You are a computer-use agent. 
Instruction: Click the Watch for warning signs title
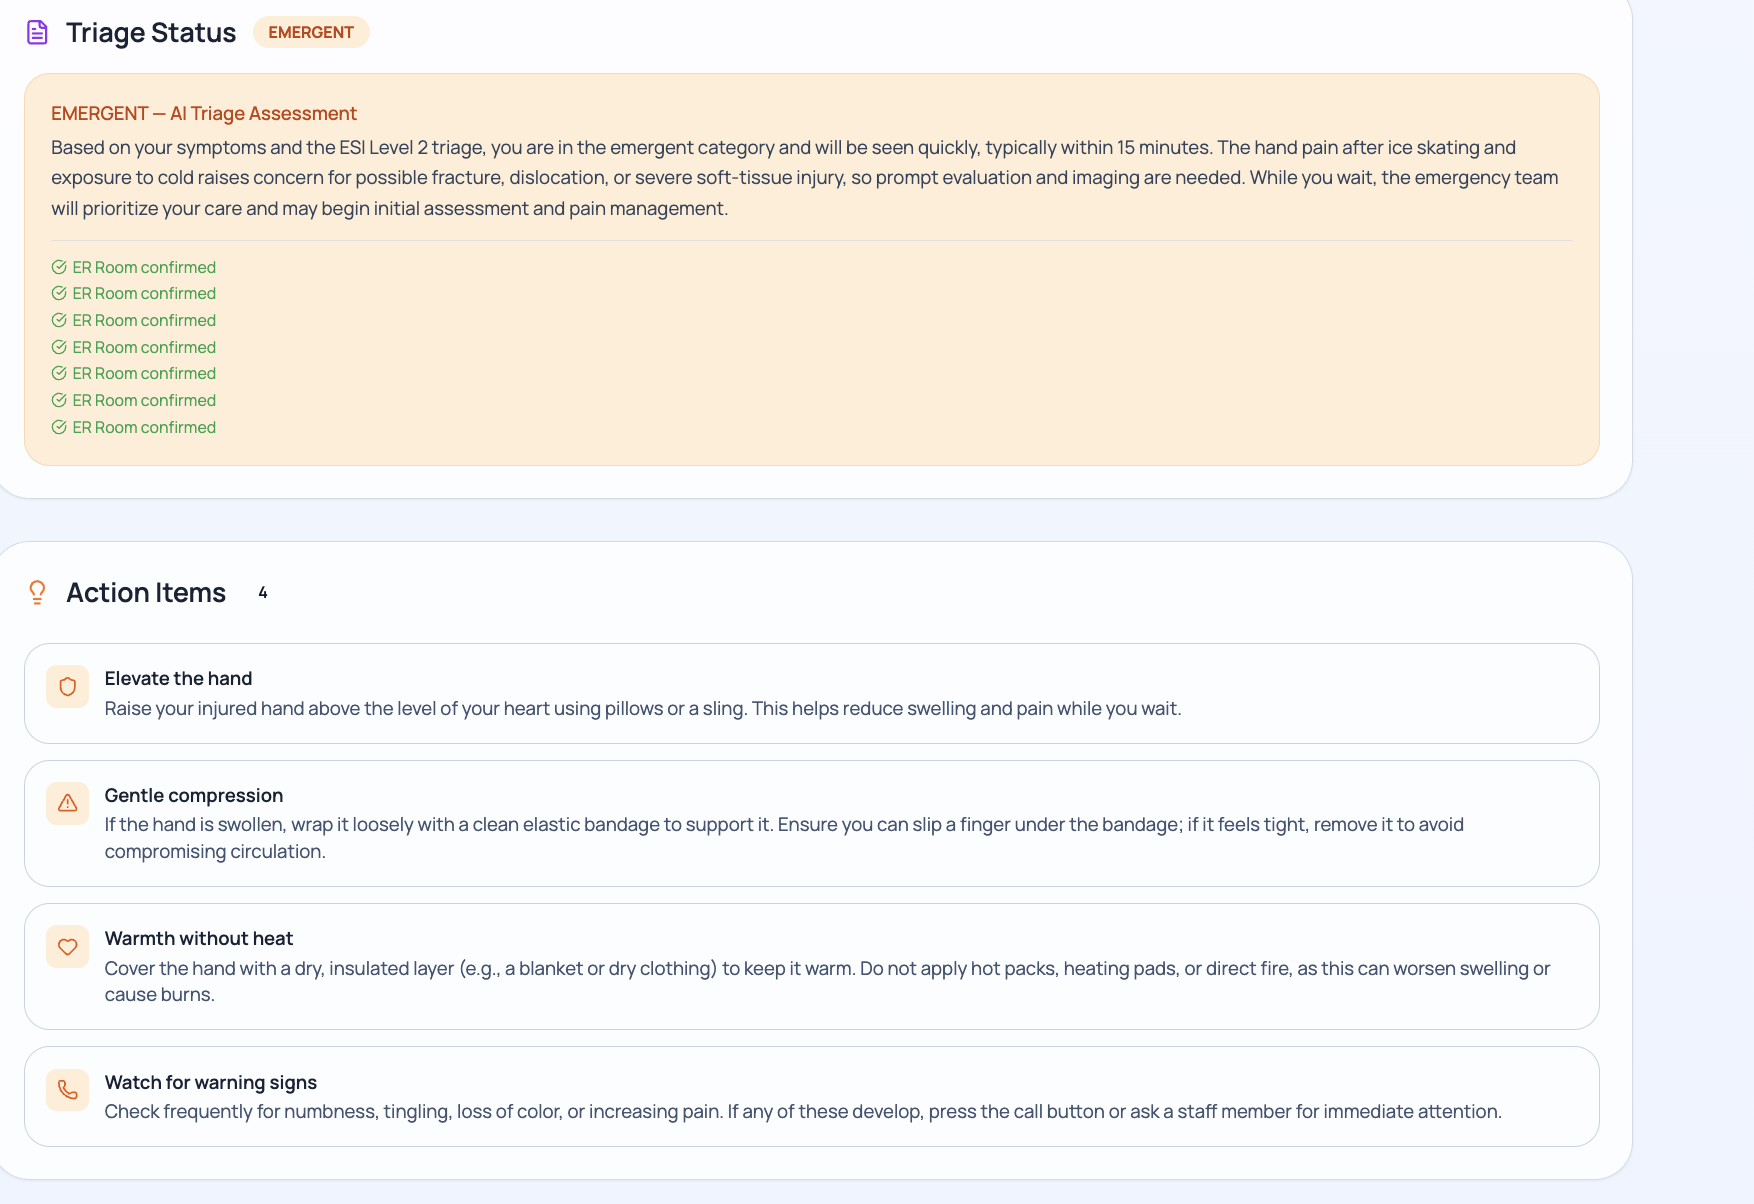(x=211, y=1082)
